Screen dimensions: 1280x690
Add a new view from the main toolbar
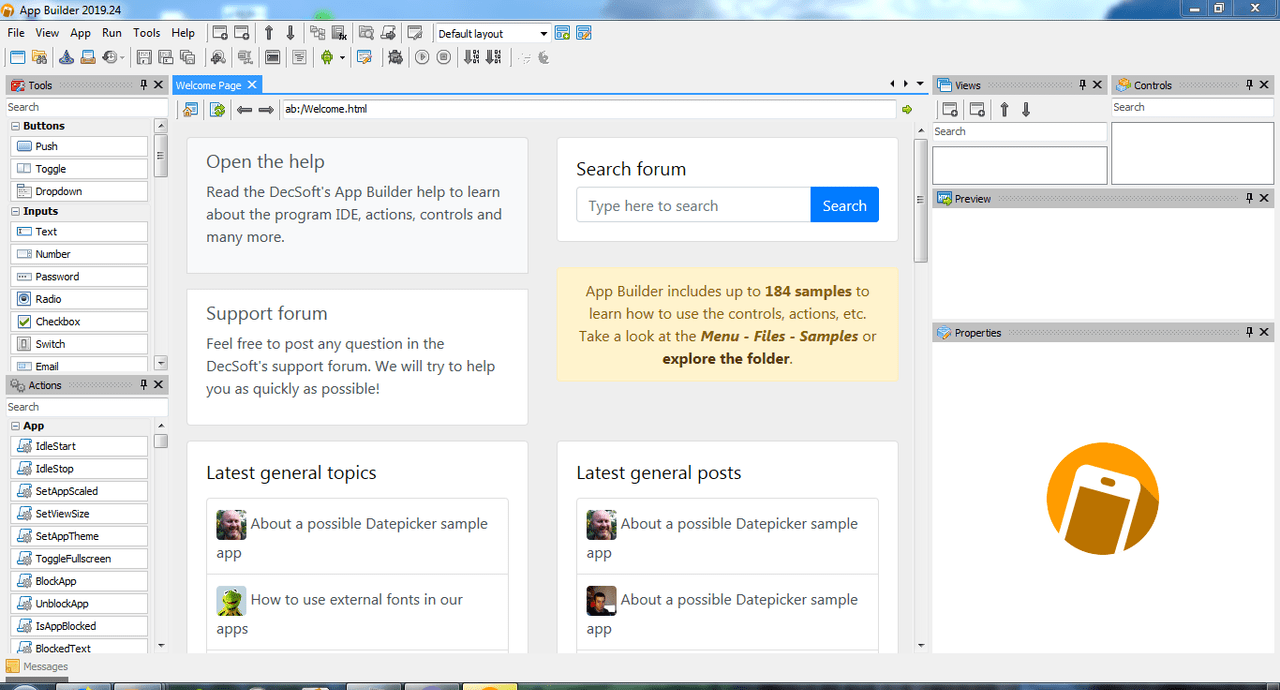[220, 33]
